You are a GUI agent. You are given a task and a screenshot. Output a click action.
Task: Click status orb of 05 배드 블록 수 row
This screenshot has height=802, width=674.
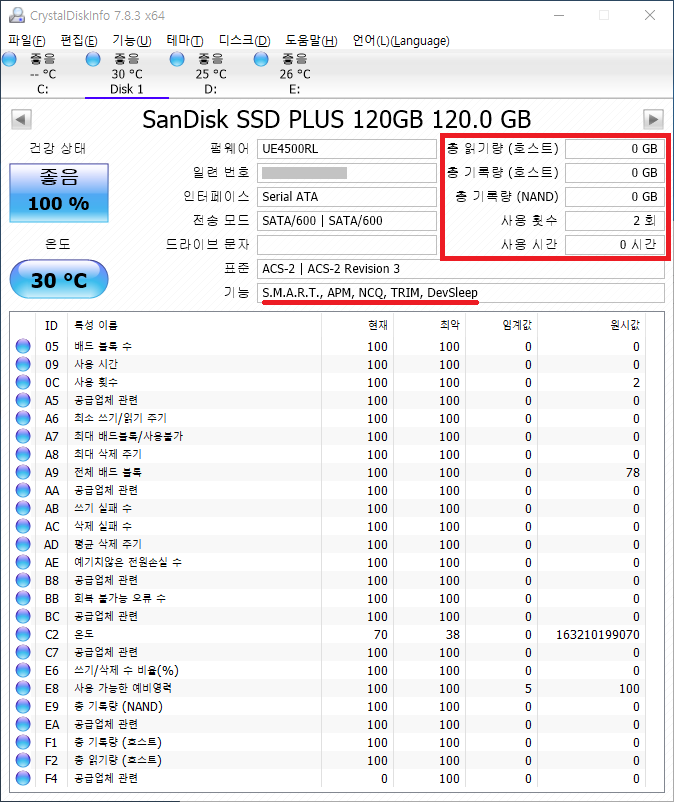tap(23, 346)
